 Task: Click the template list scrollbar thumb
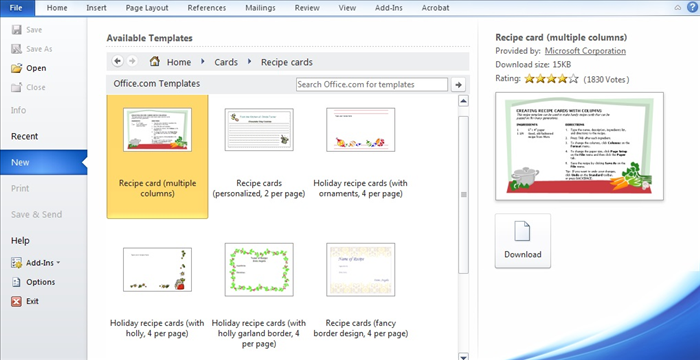(x=463, y=194)
